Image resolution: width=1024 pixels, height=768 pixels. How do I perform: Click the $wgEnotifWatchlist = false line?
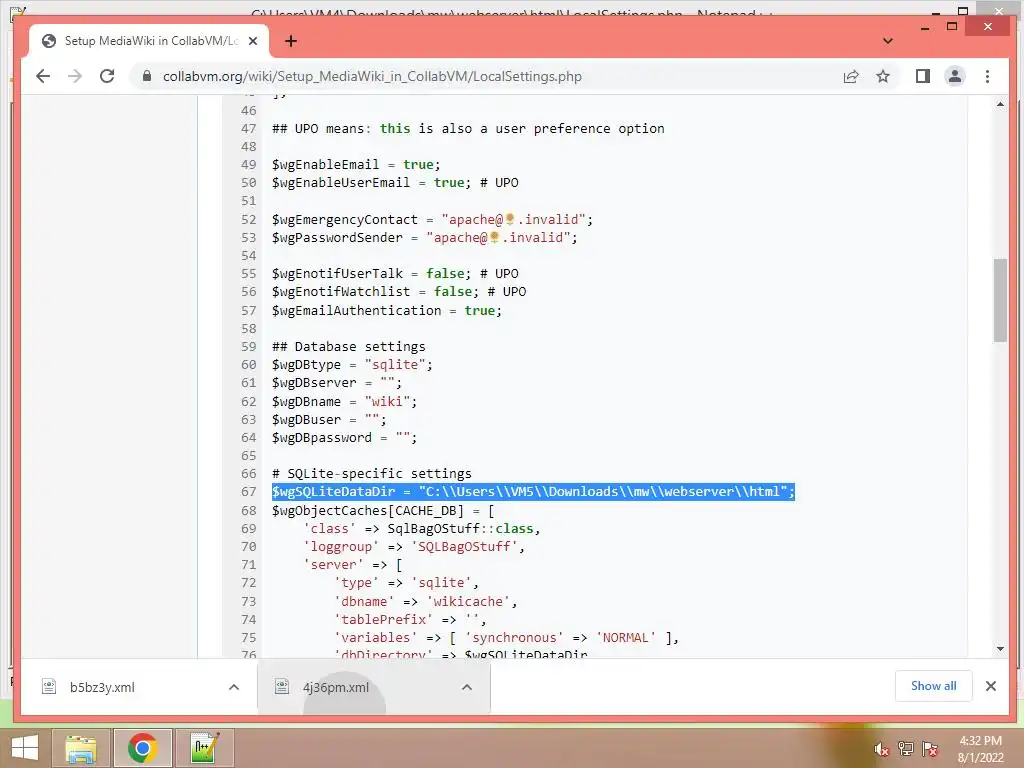[398, 291]
